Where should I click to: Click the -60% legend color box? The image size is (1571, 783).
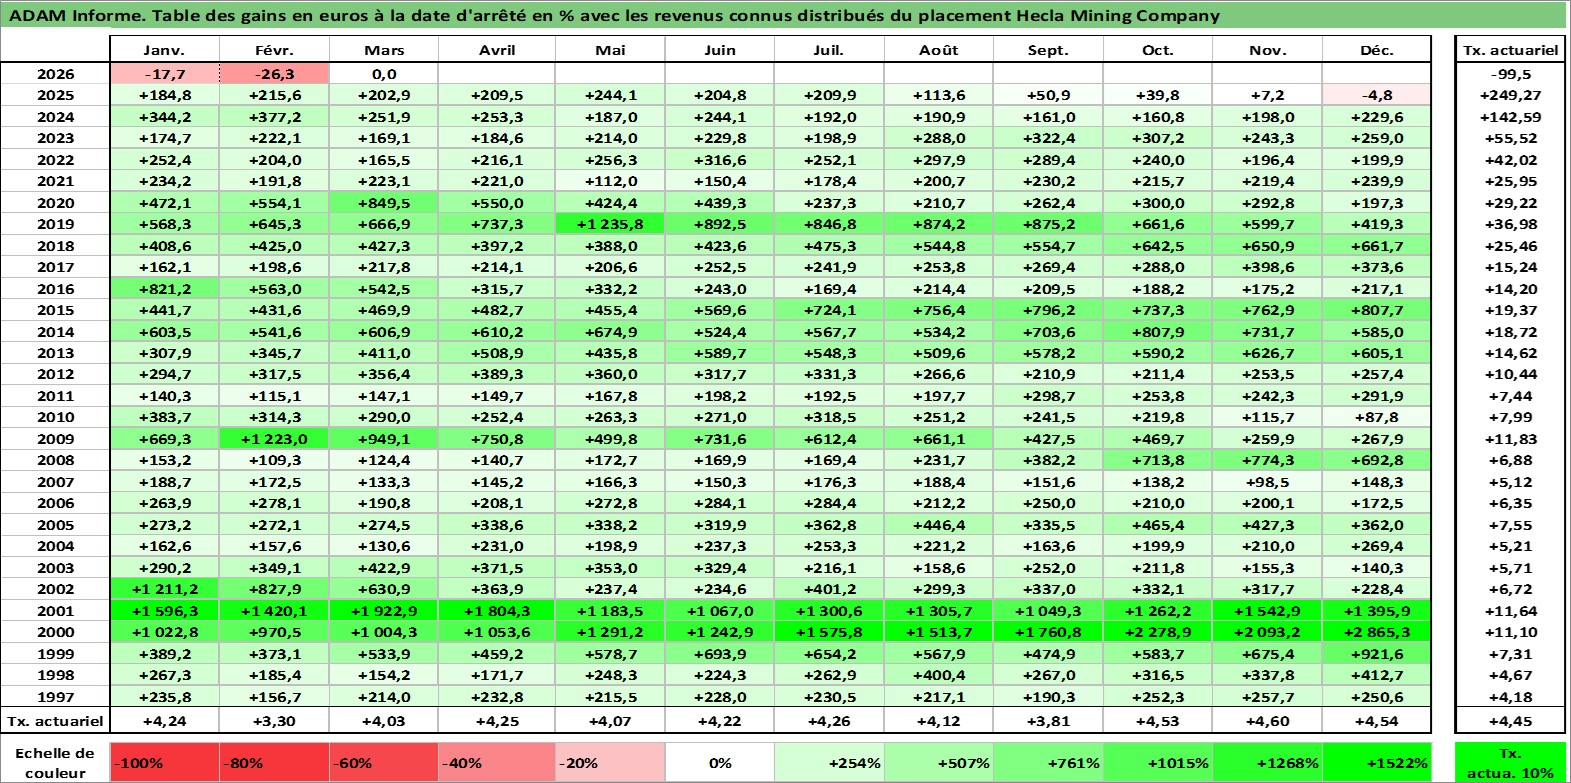(384, 762)
